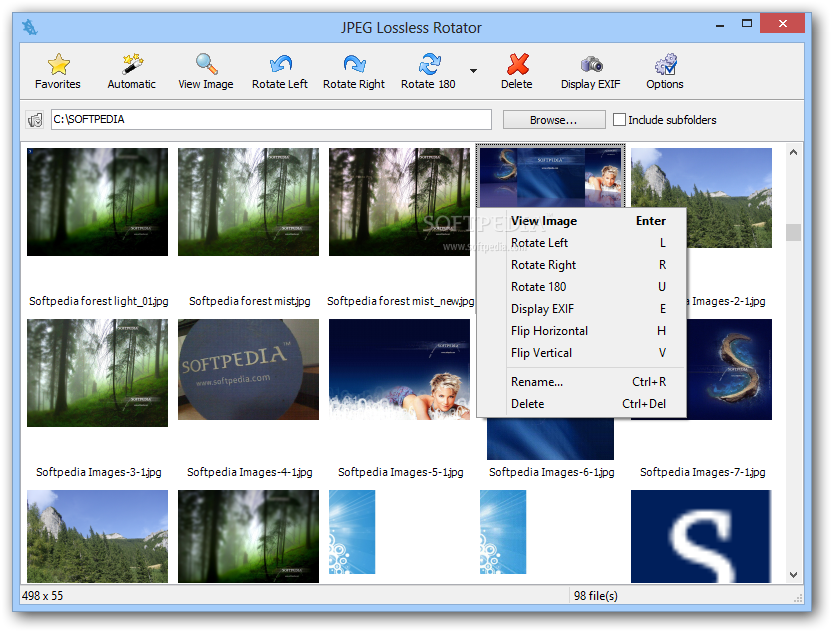Select the Softpedia Images-4-1.jpg thumbnail

[248, 370]
